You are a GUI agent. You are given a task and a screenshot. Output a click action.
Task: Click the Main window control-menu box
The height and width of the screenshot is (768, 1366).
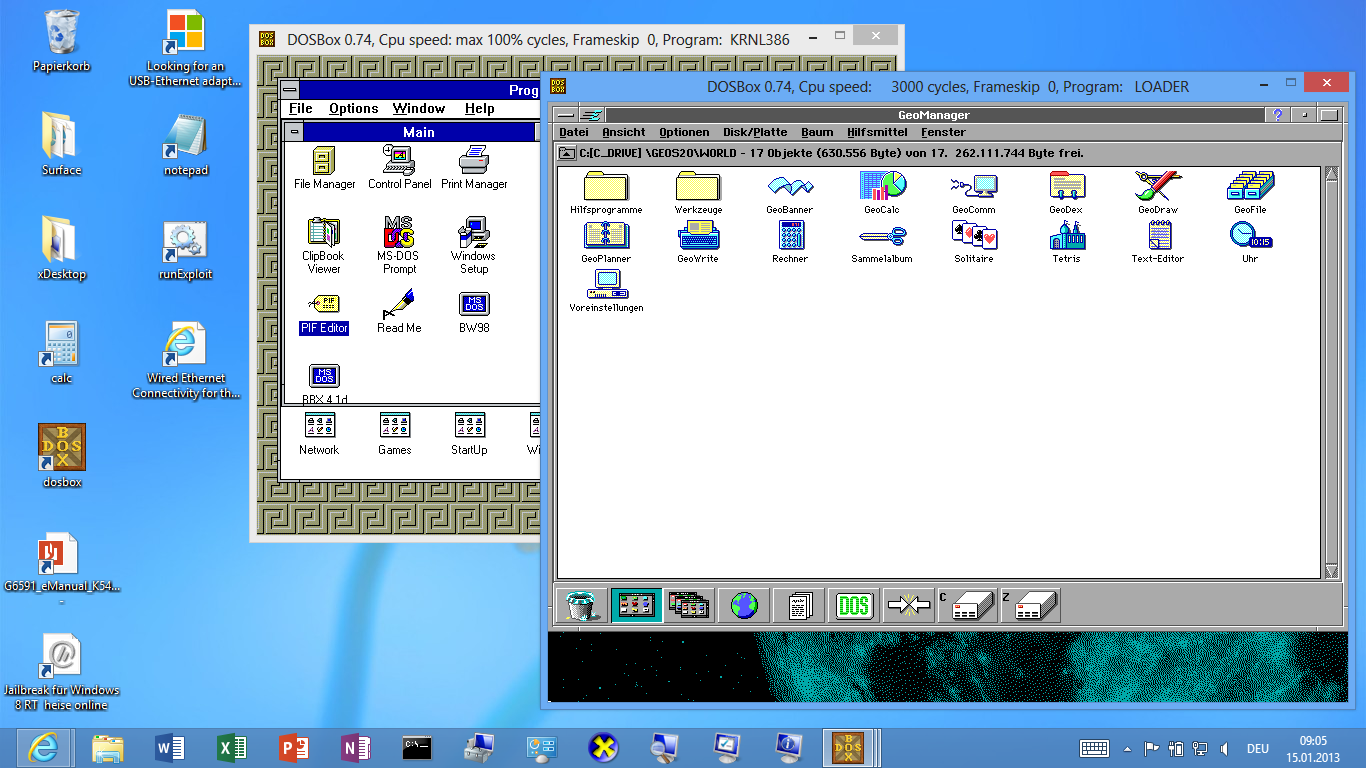pos(293,132)
